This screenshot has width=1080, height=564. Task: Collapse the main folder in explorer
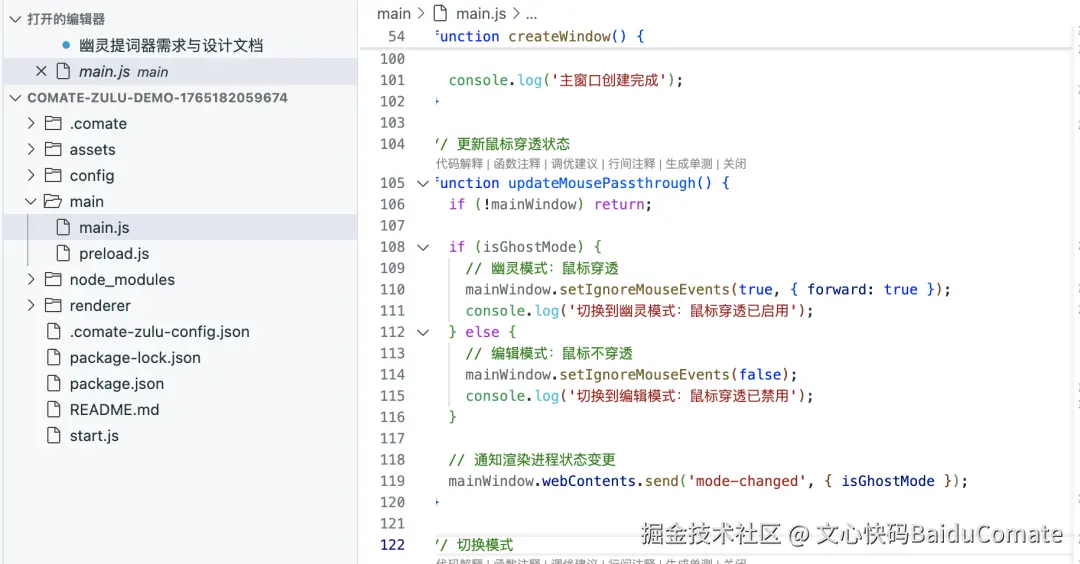tap(32, 202)
